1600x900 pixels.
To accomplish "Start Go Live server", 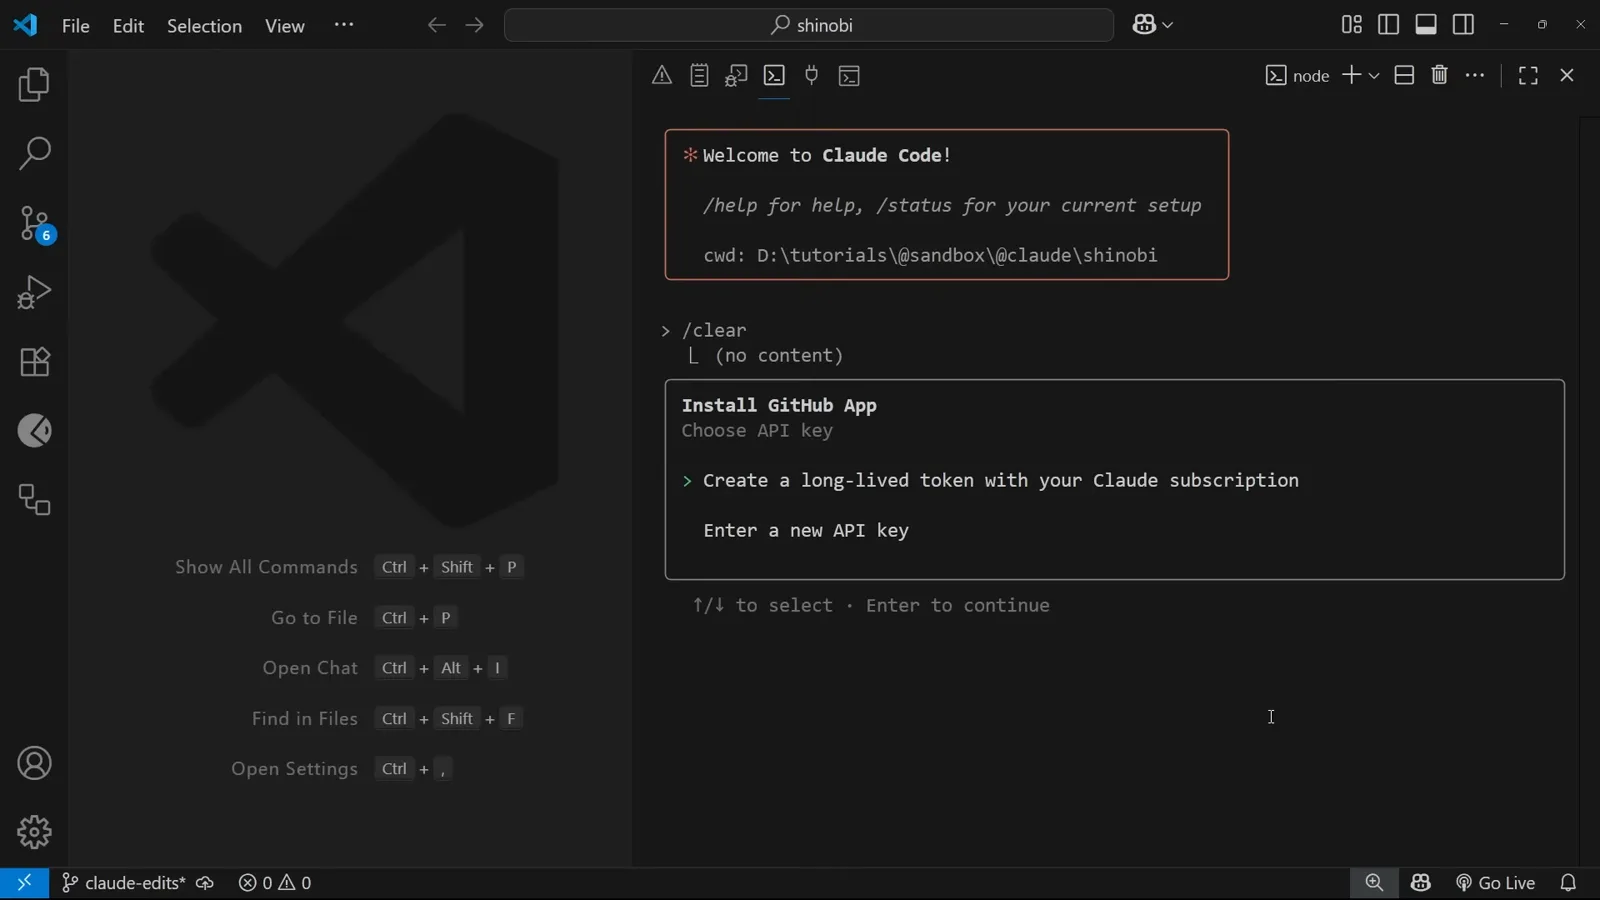I will pos(1496,883).
